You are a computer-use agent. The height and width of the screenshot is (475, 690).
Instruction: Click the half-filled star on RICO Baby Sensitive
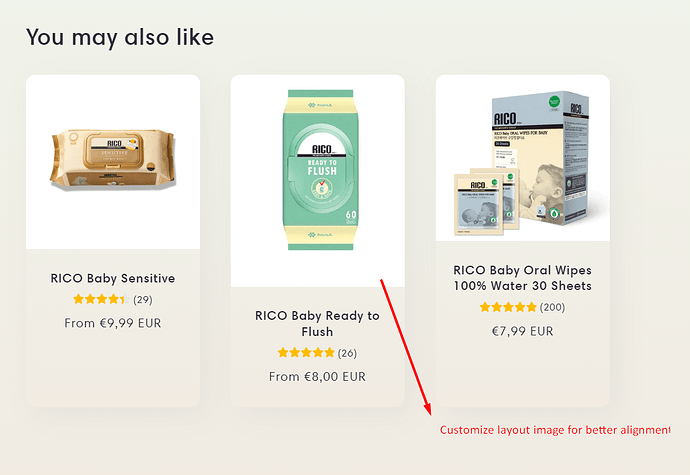(124, 299)
